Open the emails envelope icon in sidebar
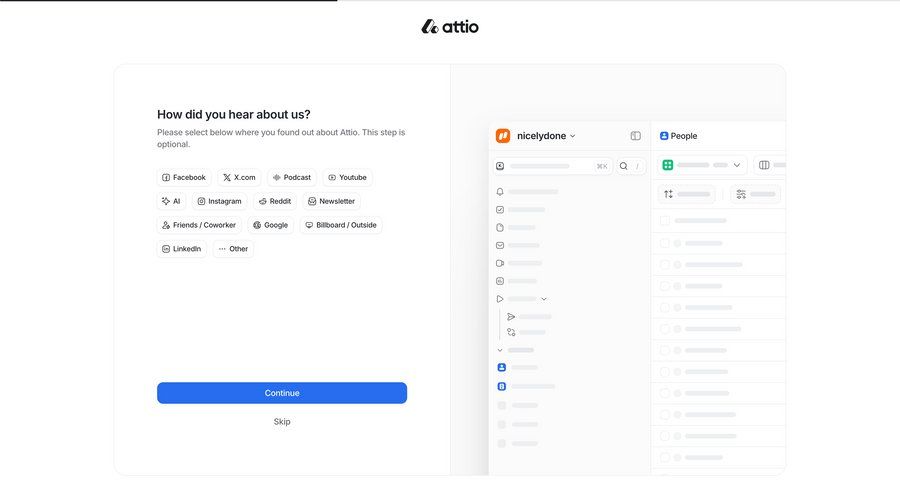 tap(500, 246)
